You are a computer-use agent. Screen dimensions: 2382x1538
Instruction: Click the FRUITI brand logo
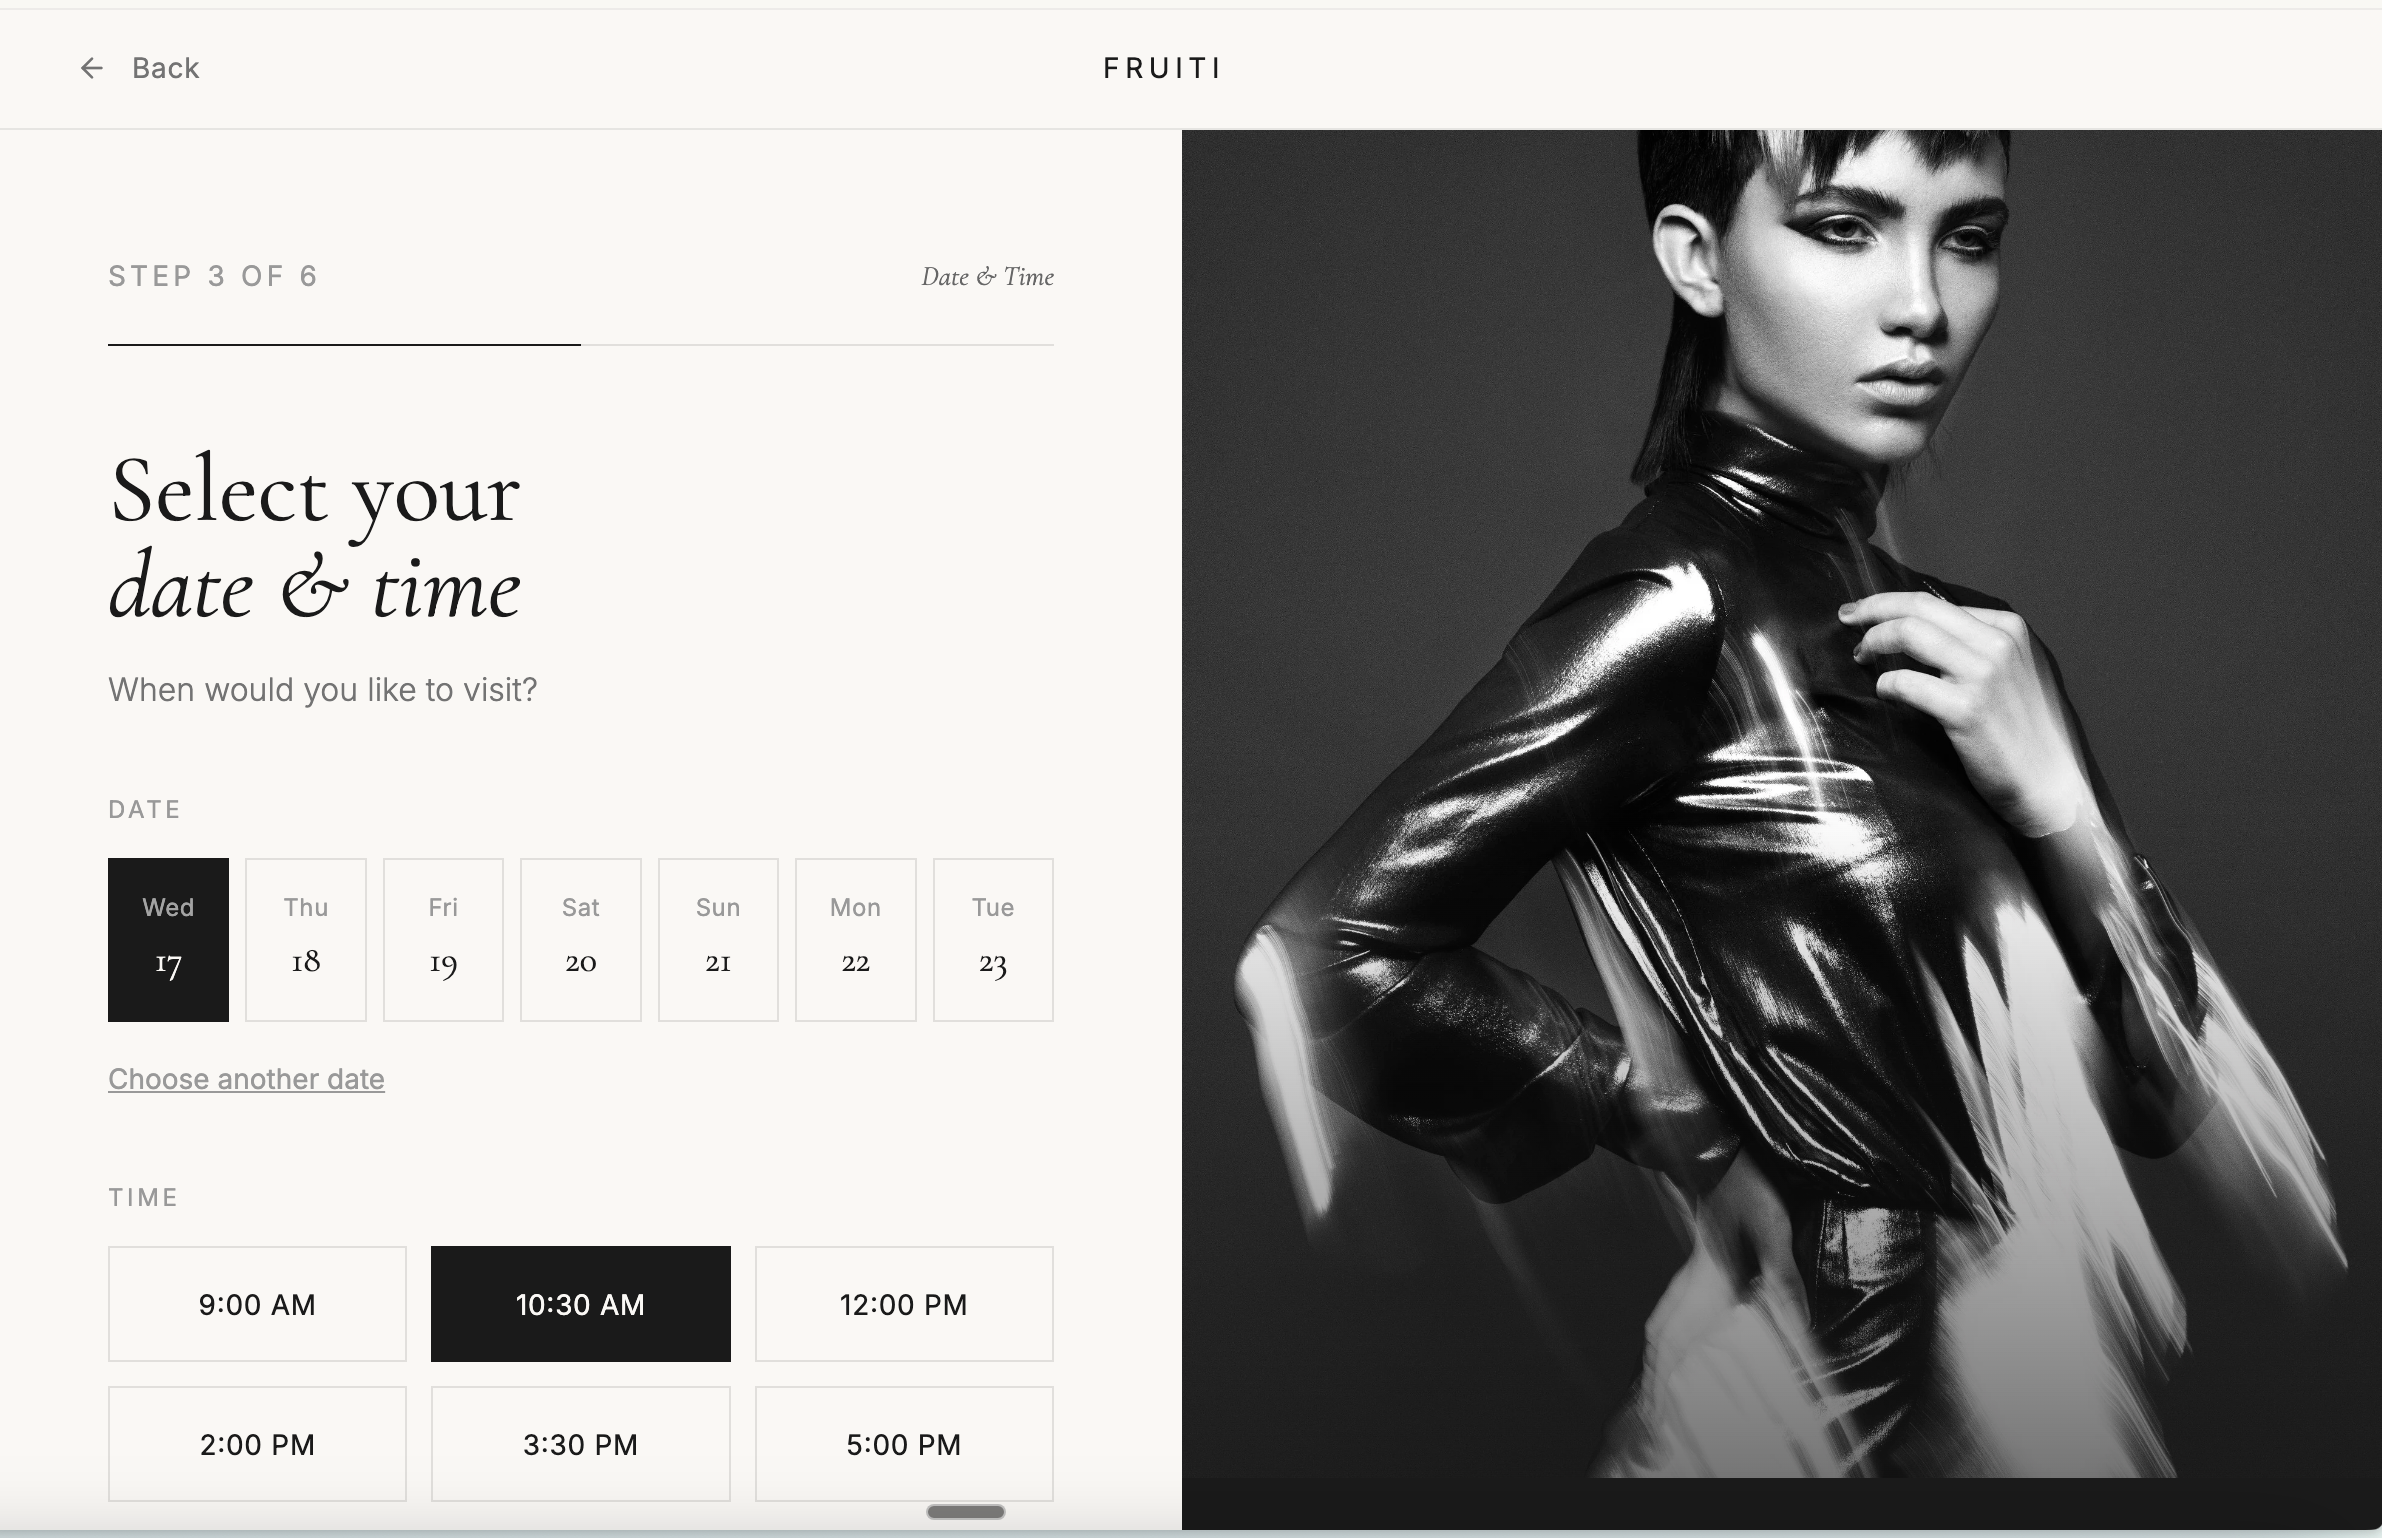coord(1162,68)
